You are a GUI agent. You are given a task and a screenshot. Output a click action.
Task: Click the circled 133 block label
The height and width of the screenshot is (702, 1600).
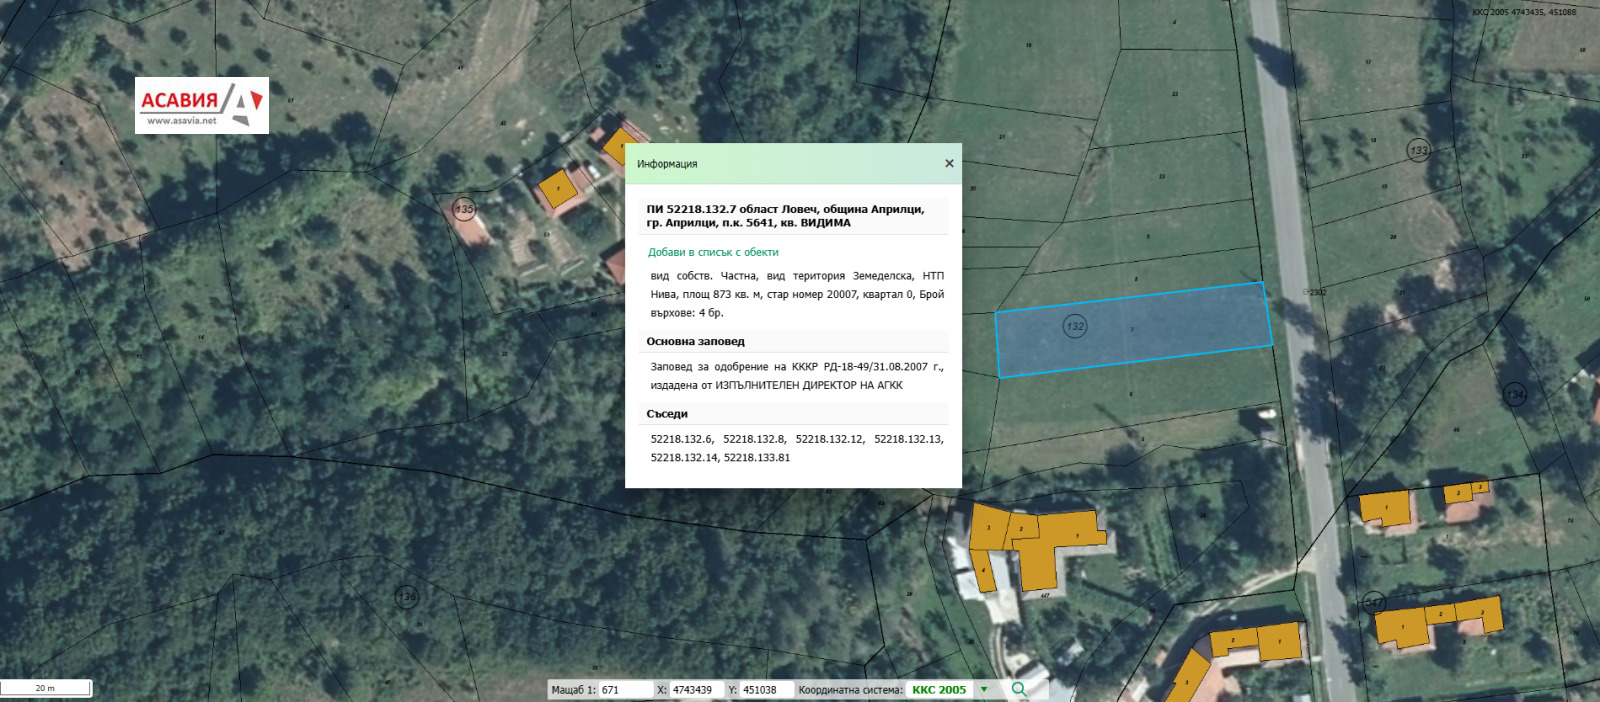click(1418, 150)
